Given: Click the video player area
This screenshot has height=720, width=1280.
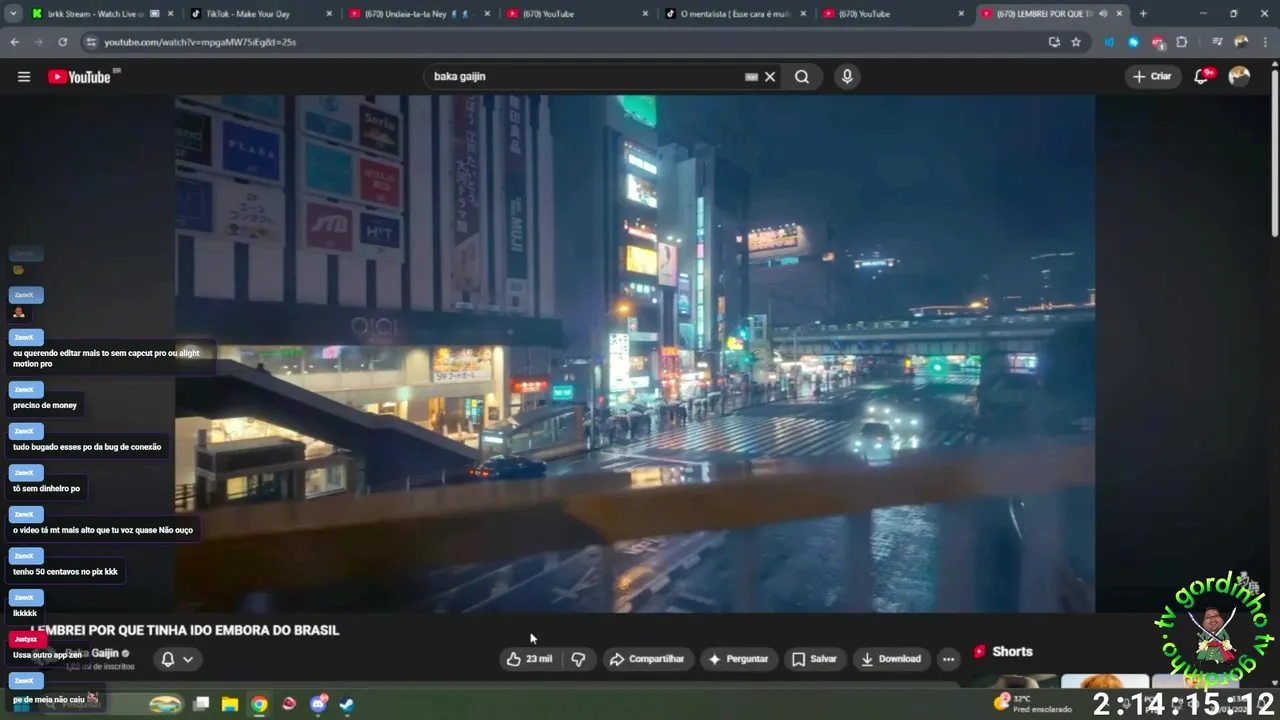Looking at the screenshot, I should coord(635,353).
